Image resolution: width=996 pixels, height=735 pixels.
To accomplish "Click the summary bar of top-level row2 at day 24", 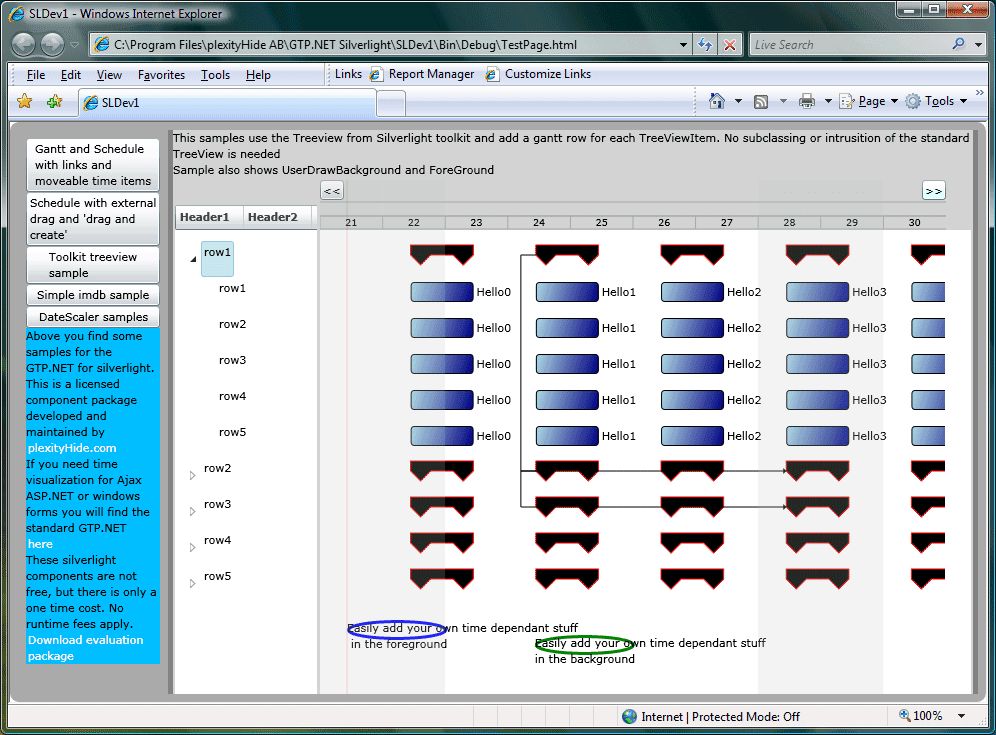I will pyautogui.click(x=567, y=471).
